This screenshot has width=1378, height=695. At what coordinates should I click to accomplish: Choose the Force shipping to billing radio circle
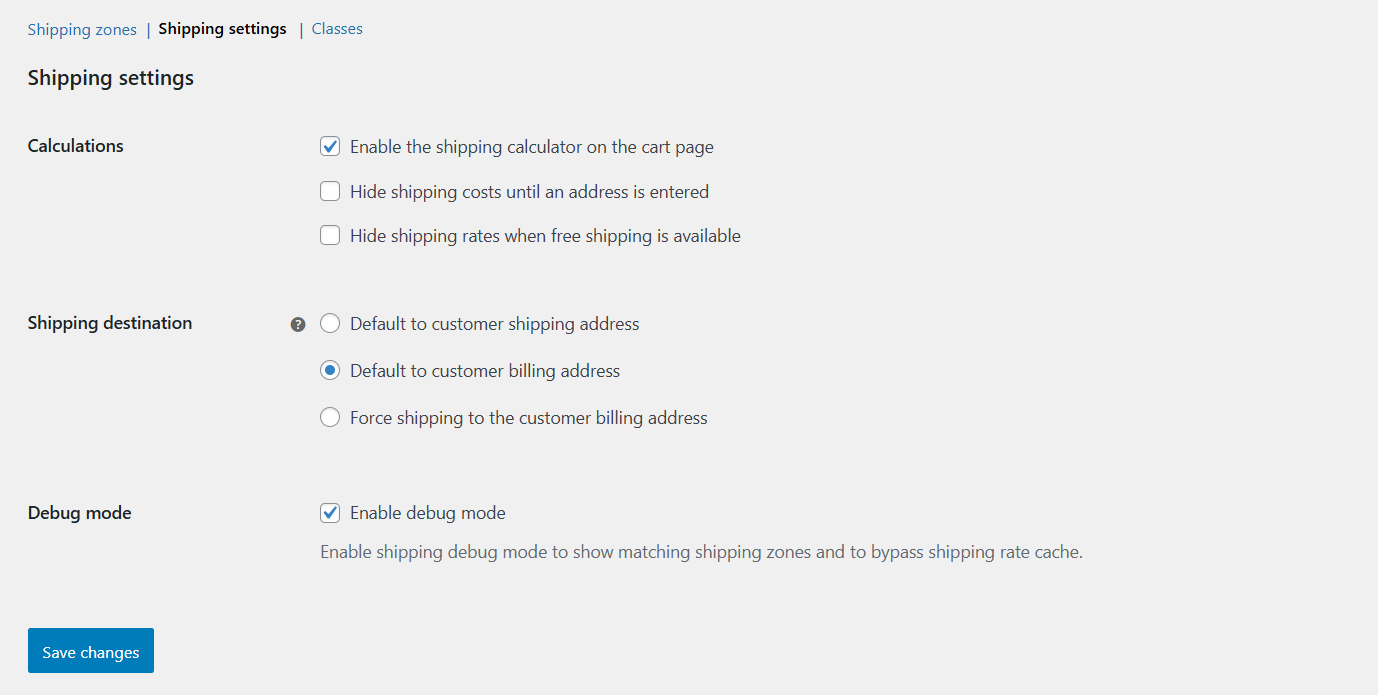[x=330, y=418]
